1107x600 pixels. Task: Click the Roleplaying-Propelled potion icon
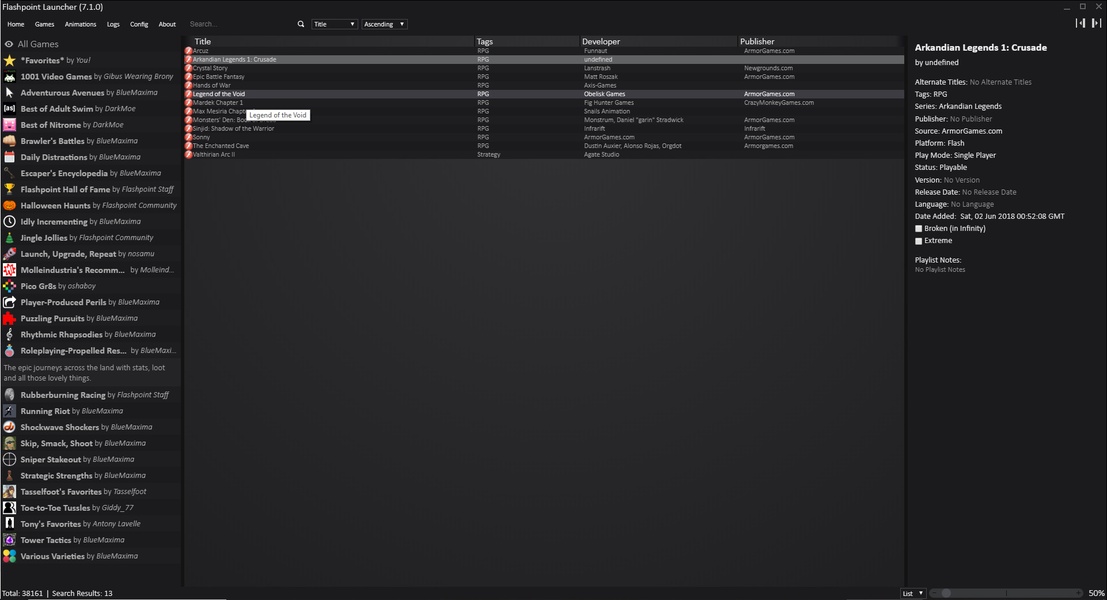9,351
